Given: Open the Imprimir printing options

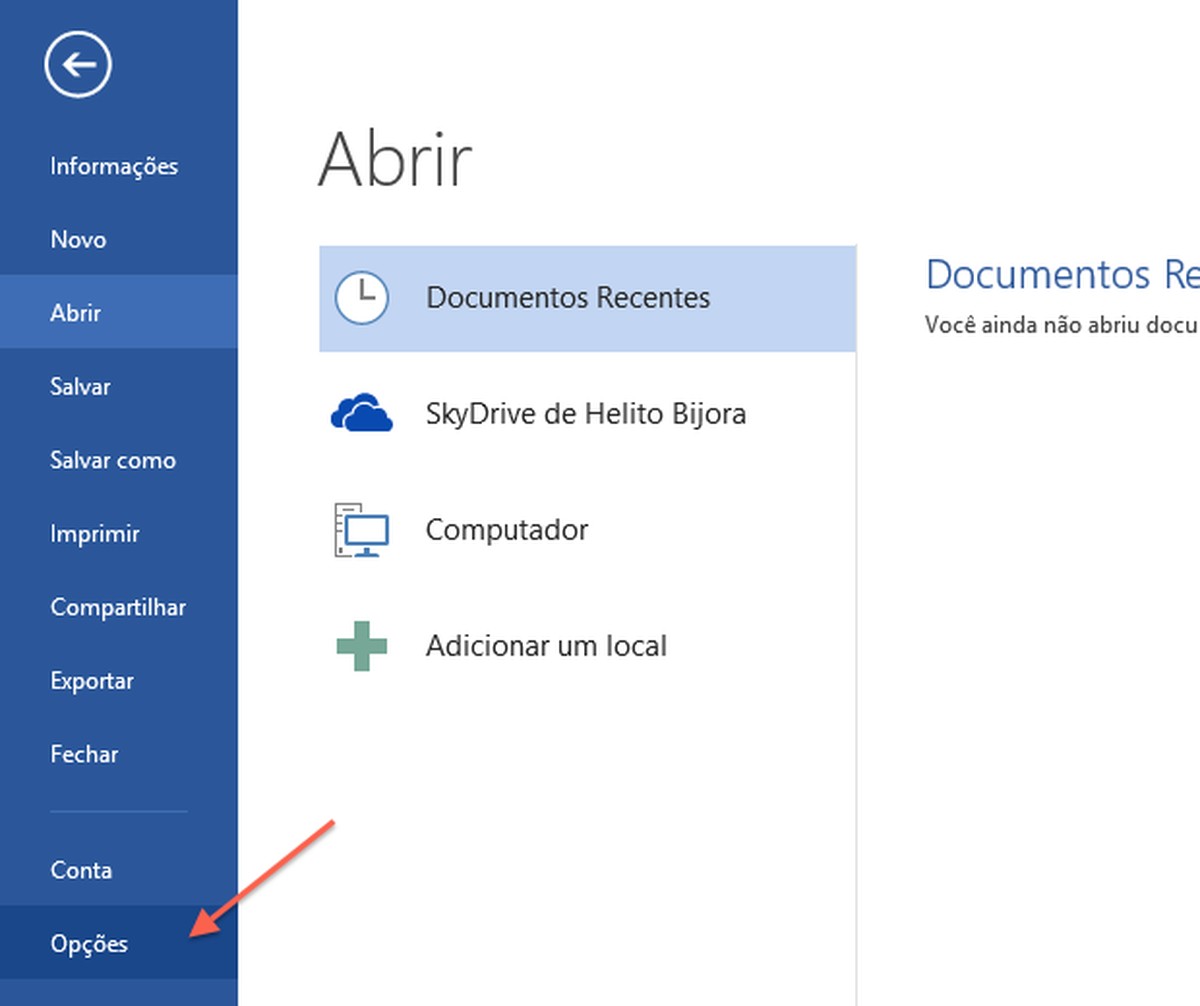Looking at the screenshot, I should point(94,533).
